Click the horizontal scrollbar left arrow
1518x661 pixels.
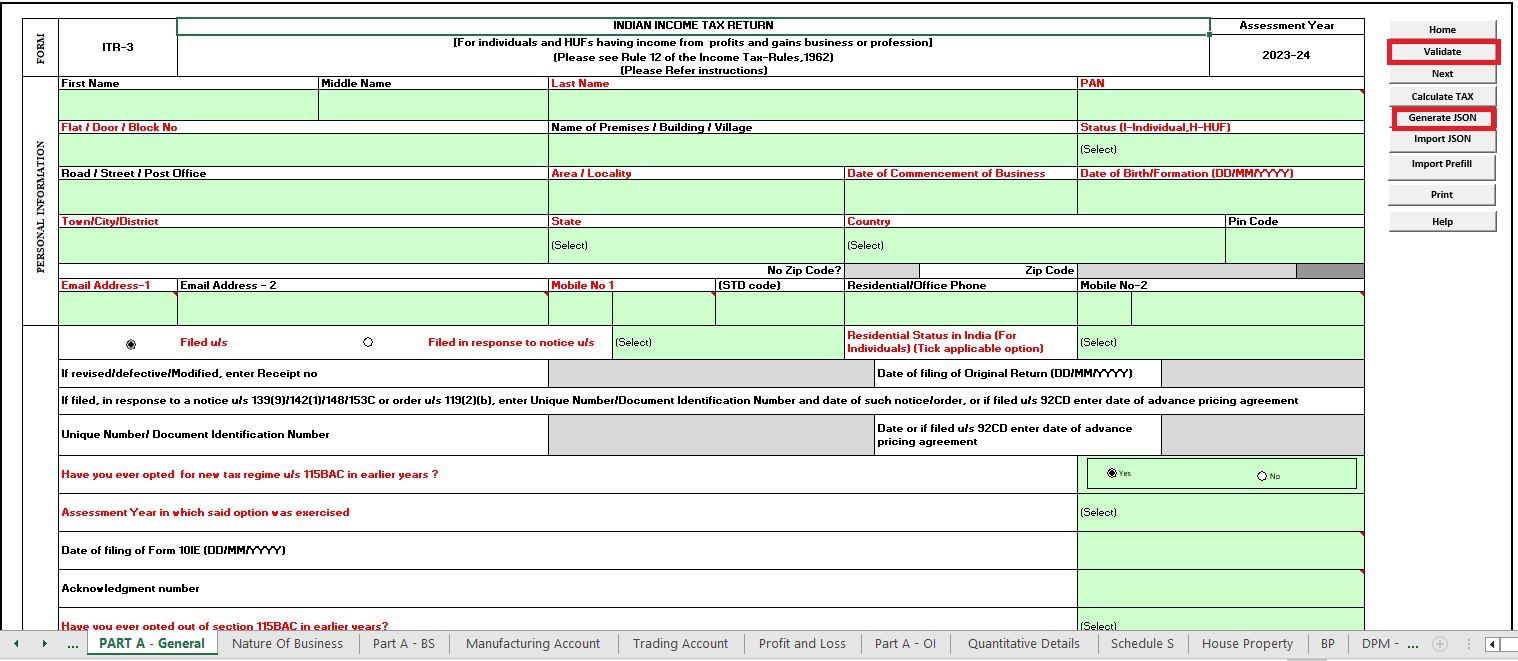click(1492, 644)
